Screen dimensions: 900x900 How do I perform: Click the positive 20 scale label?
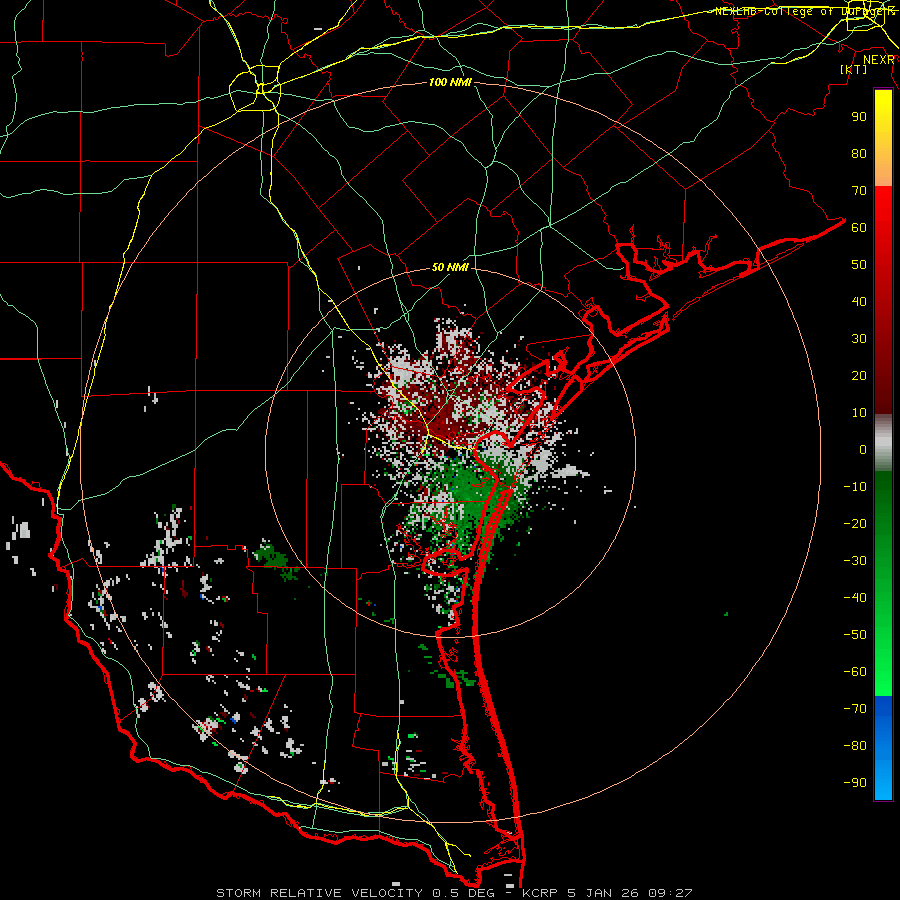tap(859, 375)
